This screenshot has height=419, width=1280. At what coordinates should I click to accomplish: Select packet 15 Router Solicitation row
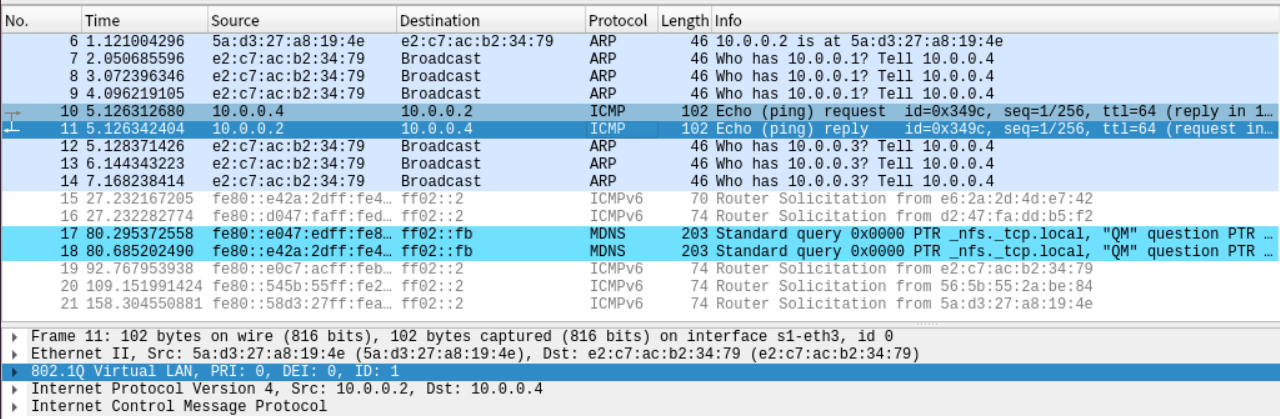(x=640, y=198)
